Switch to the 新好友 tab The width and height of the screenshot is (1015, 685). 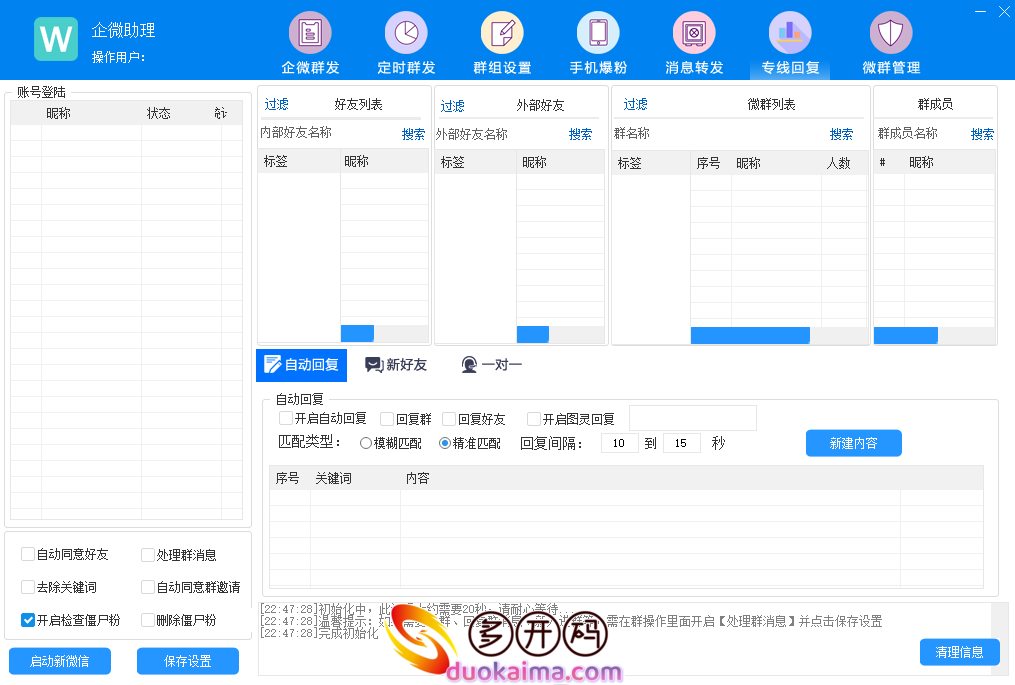[396, 365]
